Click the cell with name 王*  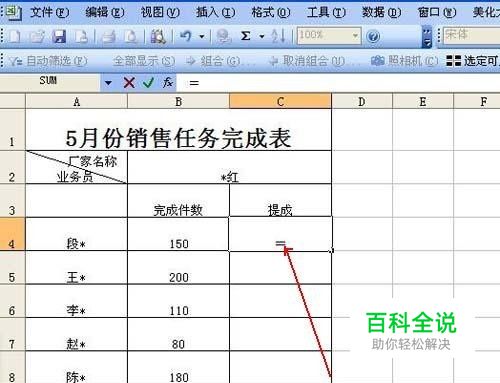click(76, 267)
